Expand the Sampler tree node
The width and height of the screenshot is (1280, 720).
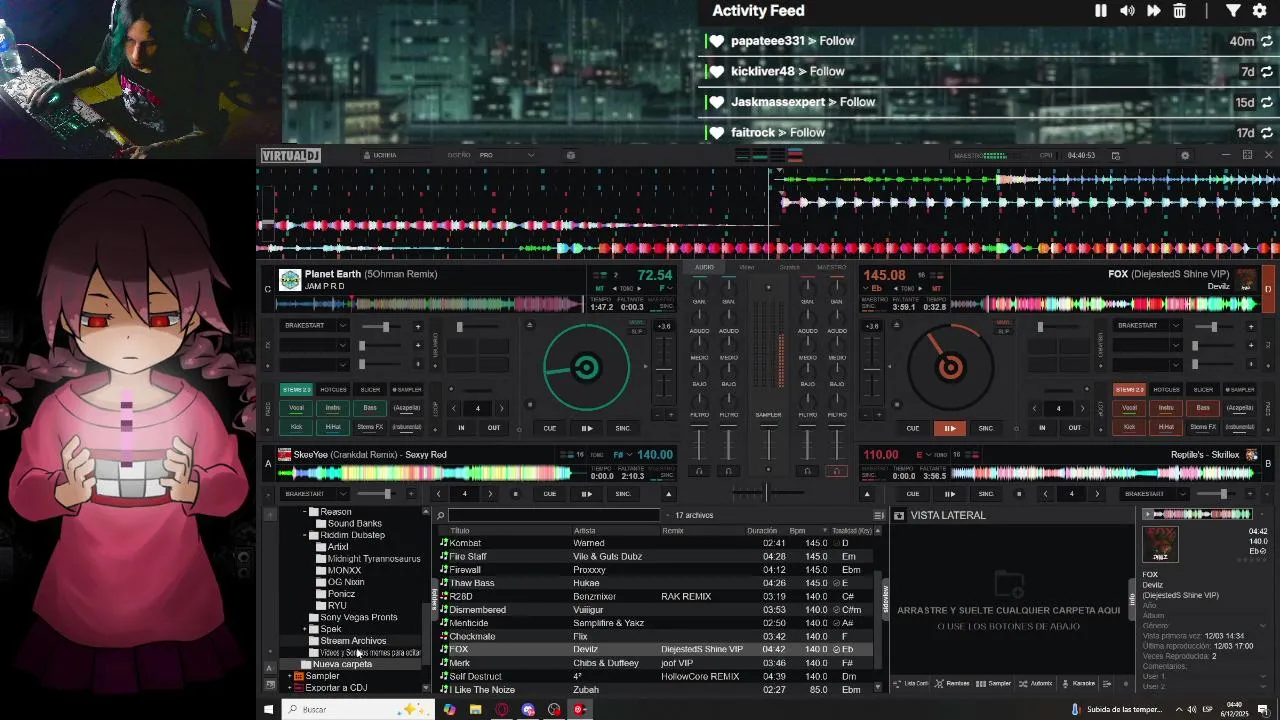(x=290, y=676)
